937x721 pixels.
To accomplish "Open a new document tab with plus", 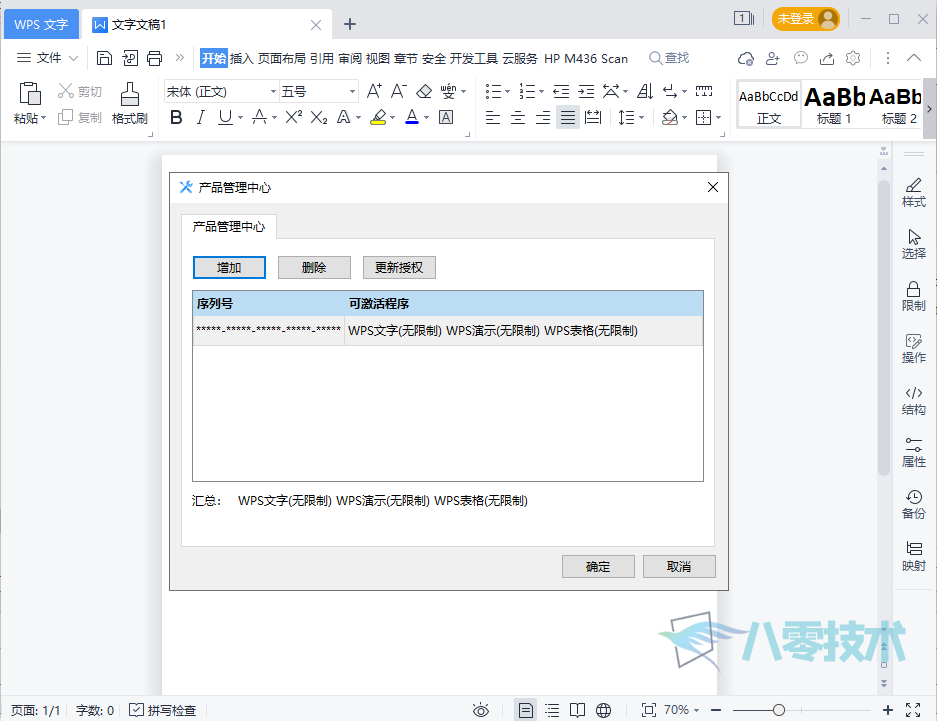I will 350,24.
